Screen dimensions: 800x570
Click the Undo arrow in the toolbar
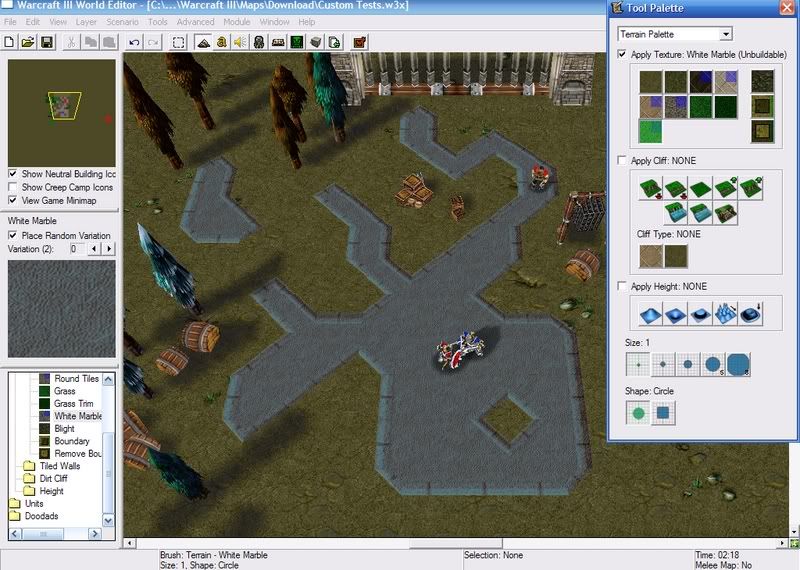pos(134,42)
